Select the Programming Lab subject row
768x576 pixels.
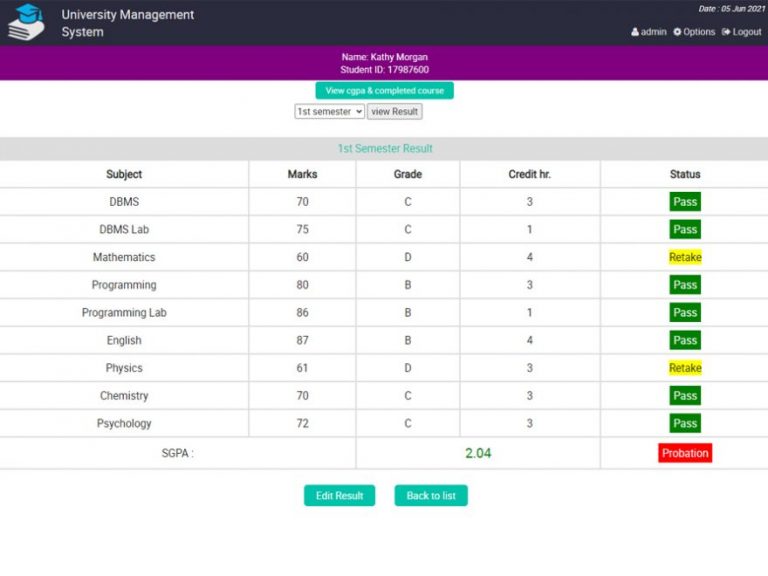pyautogui.click(x=124, y=313)
